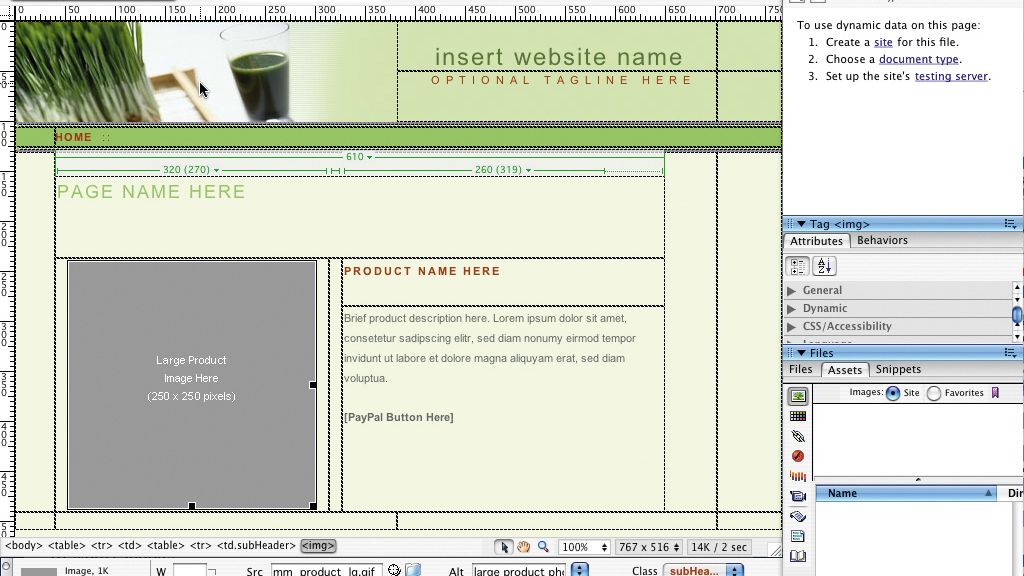This screenshot has height=576, width=1024.
Task: Collapse the Tag <img> panel
Action: [801, 224]
